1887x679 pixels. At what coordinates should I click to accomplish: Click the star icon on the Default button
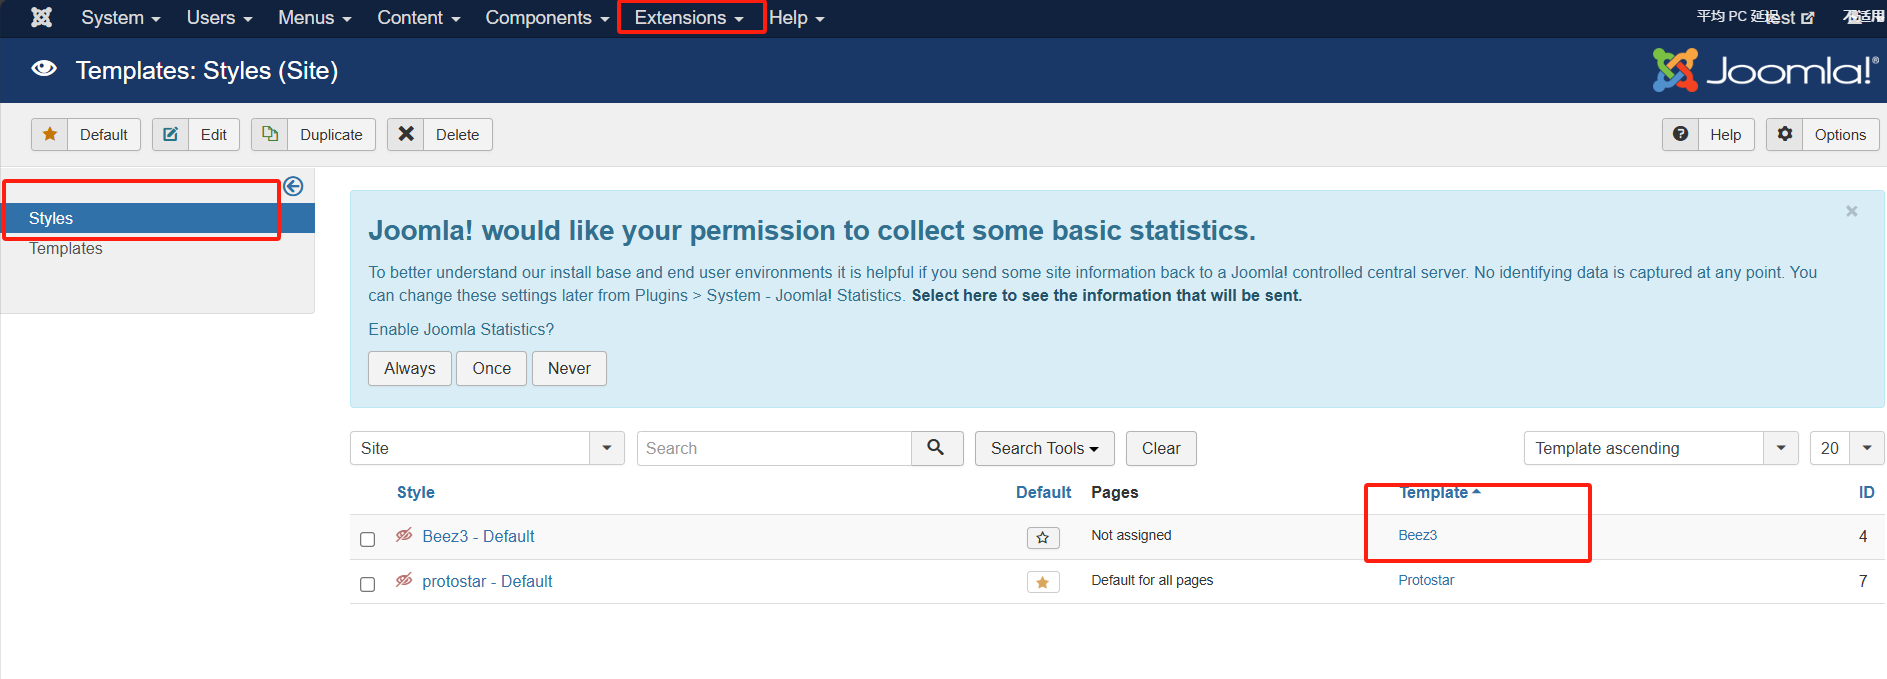tap(50, 134)
